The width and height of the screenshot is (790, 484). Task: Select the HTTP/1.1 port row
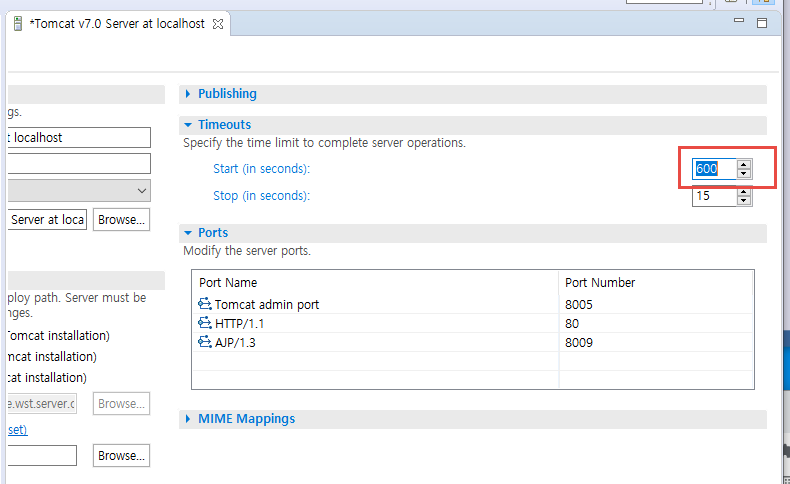(473, 323)
